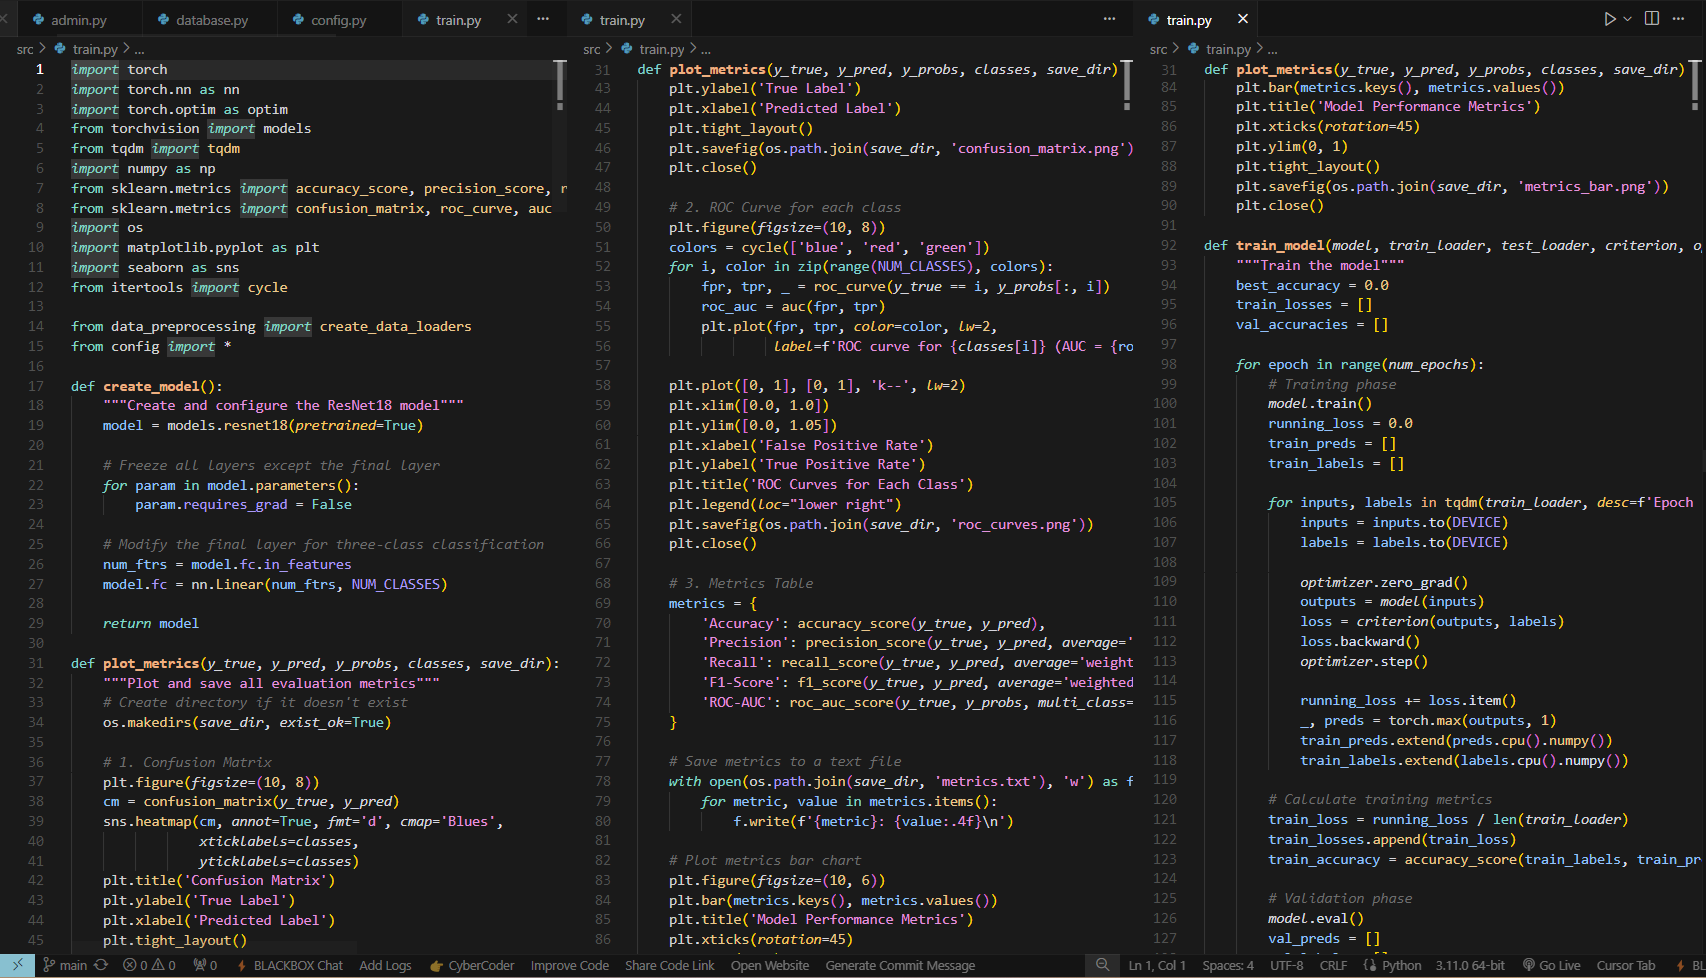Open more actions menu of middle editor group
This screenshot has width=1706, height=978.
pos(1109,19)
